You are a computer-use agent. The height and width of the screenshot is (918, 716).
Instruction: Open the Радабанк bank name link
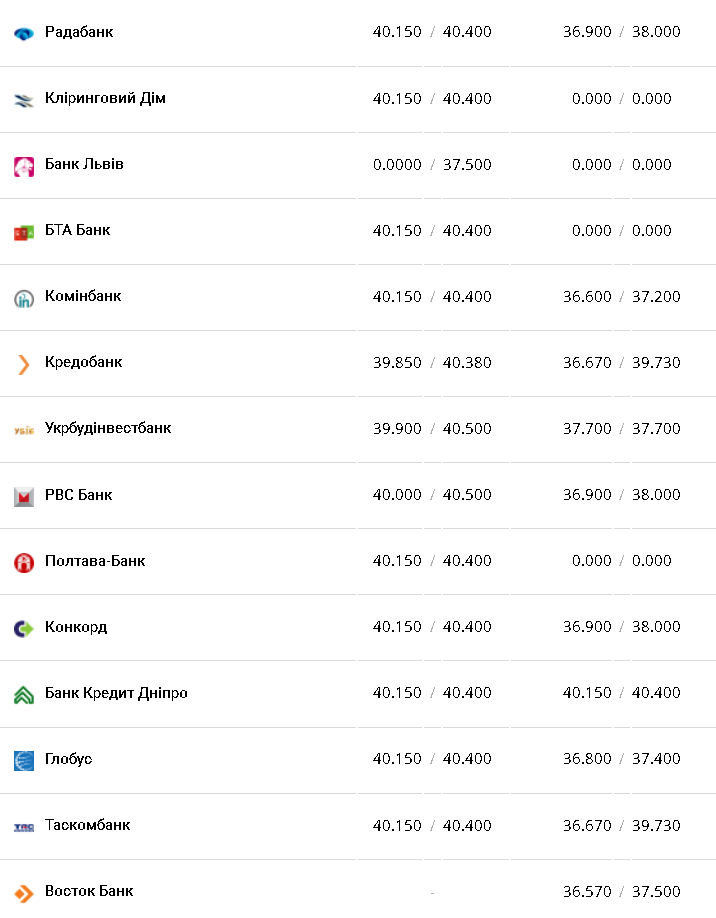coord(79,32)
